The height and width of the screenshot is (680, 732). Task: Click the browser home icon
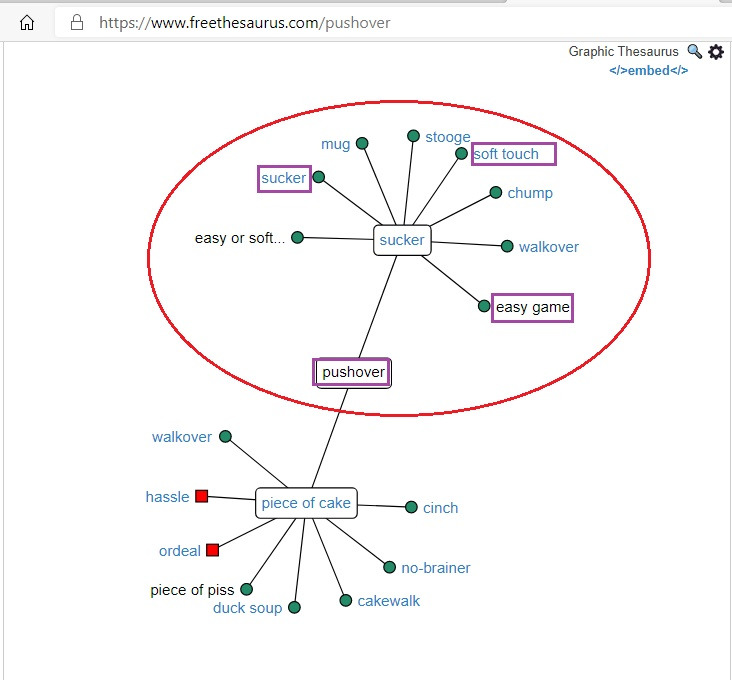coord(27,22)
